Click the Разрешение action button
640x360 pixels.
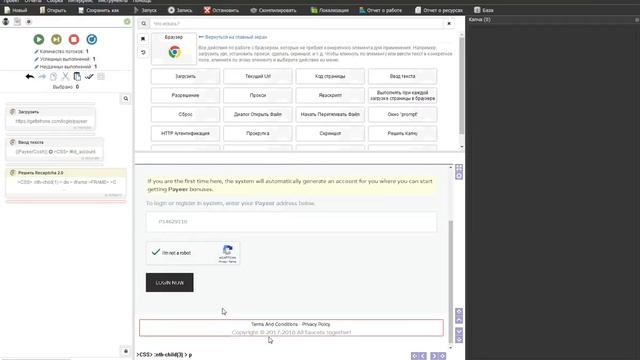click(185, 96)
